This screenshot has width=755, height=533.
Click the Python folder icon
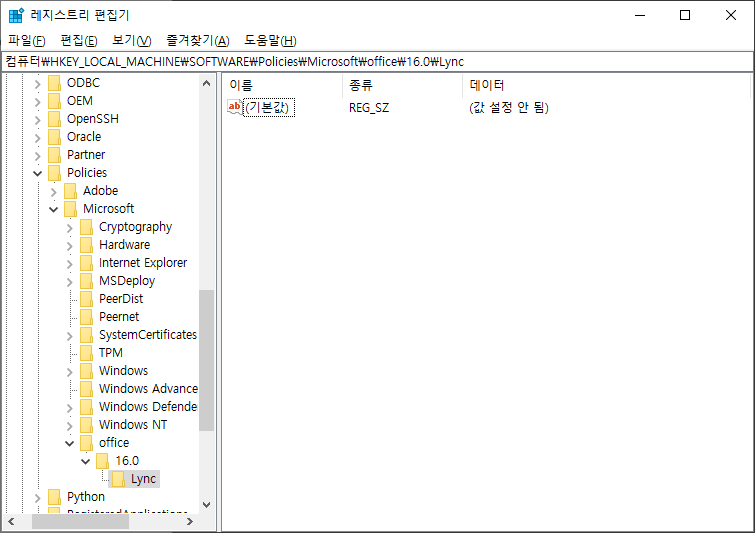(54, 496)
